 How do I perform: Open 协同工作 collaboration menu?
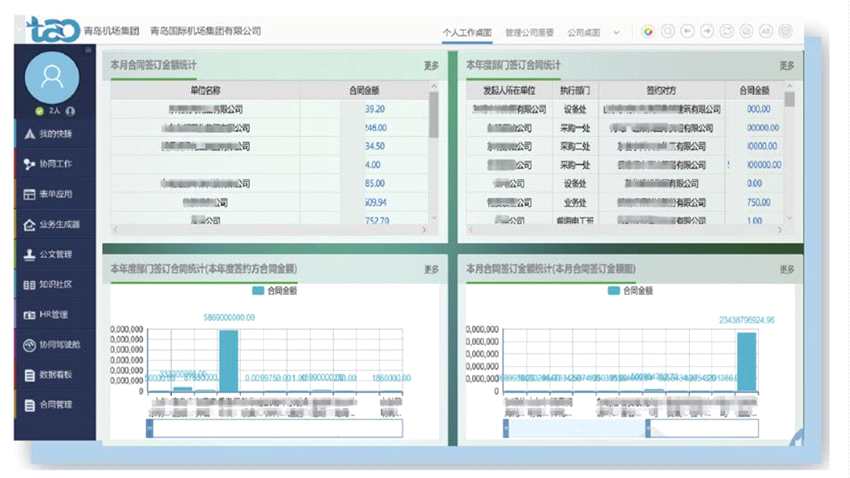click(x=55, y=164)
